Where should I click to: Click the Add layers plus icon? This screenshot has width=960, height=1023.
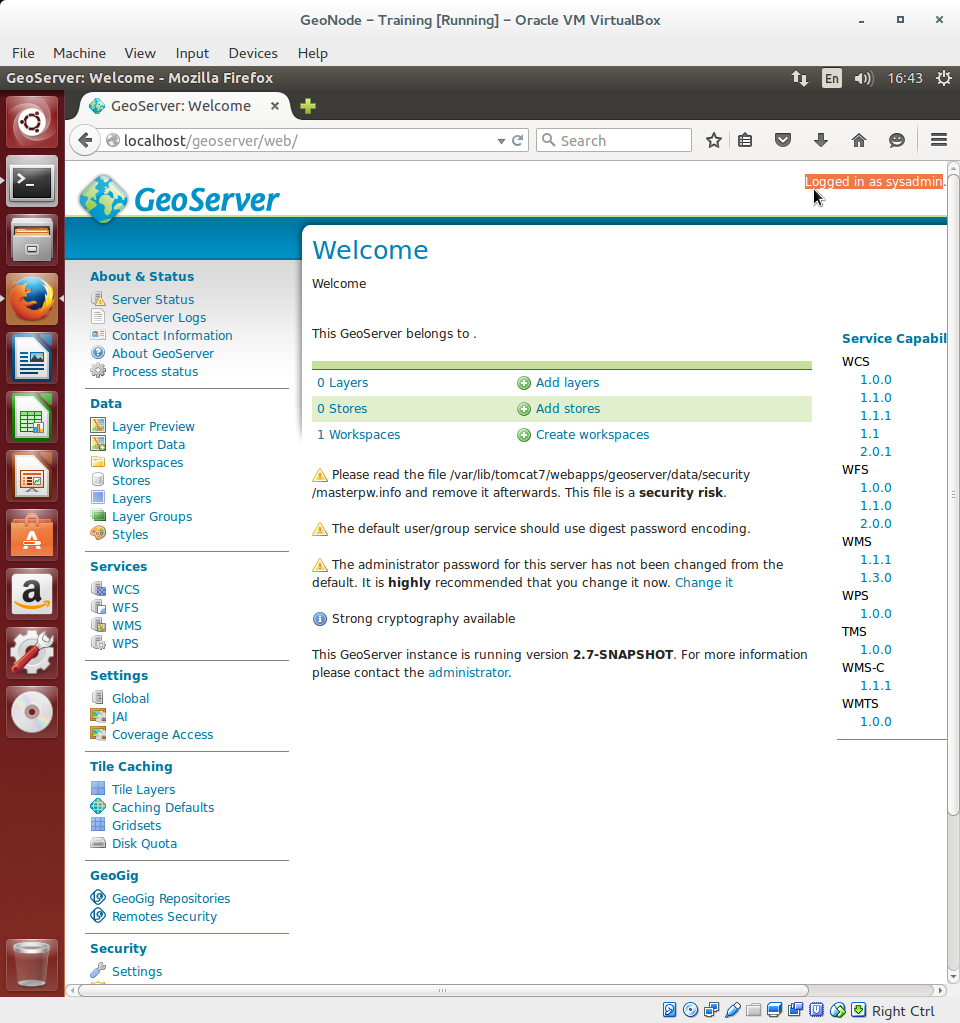(523, 383)
